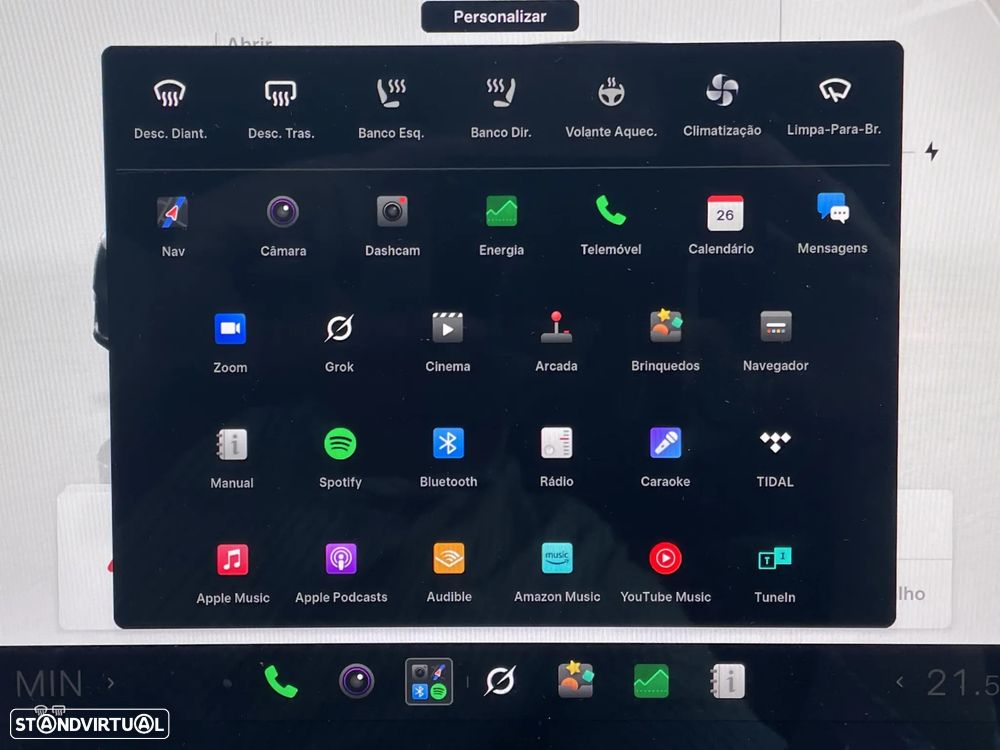Toggle right seat heater (Banco Dir.)
1000x750 pixels.
(x=501, y=93)
